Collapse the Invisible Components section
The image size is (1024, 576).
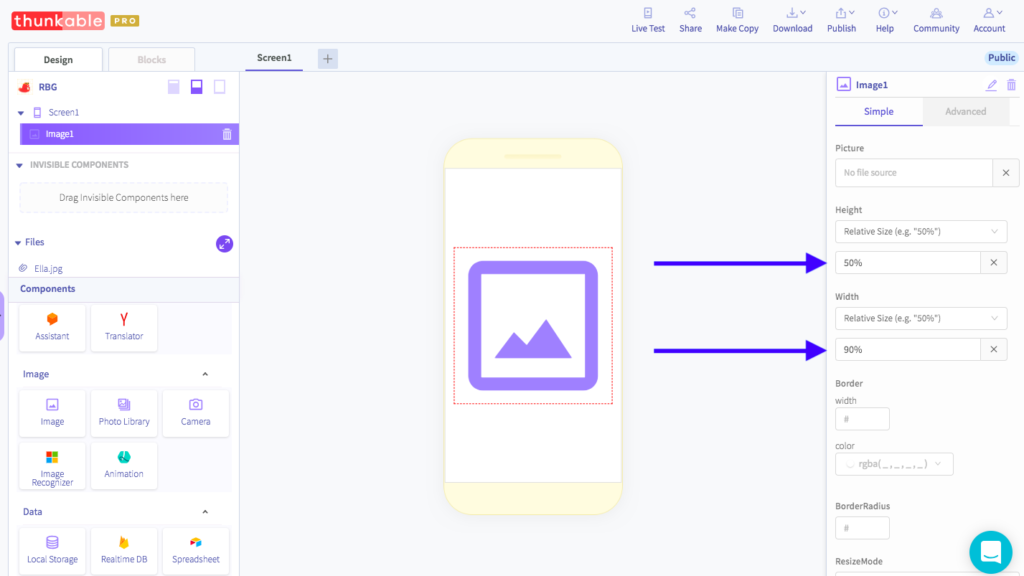pos(20,165)
